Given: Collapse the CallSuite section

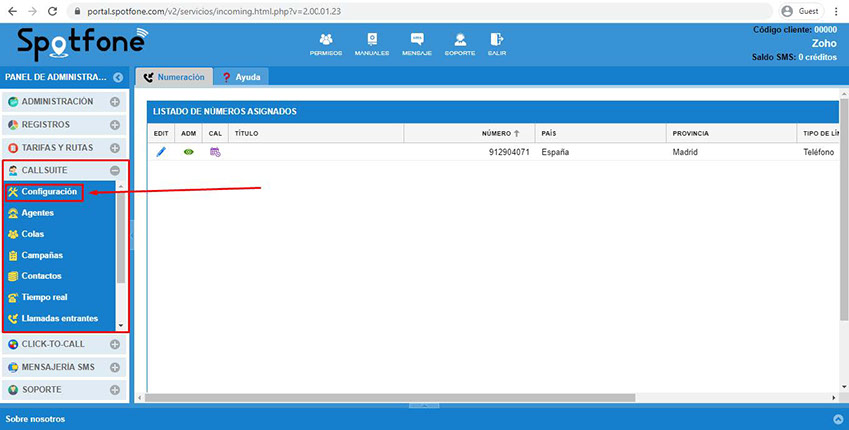Looking at the screenshot, I should pos(115,171).
